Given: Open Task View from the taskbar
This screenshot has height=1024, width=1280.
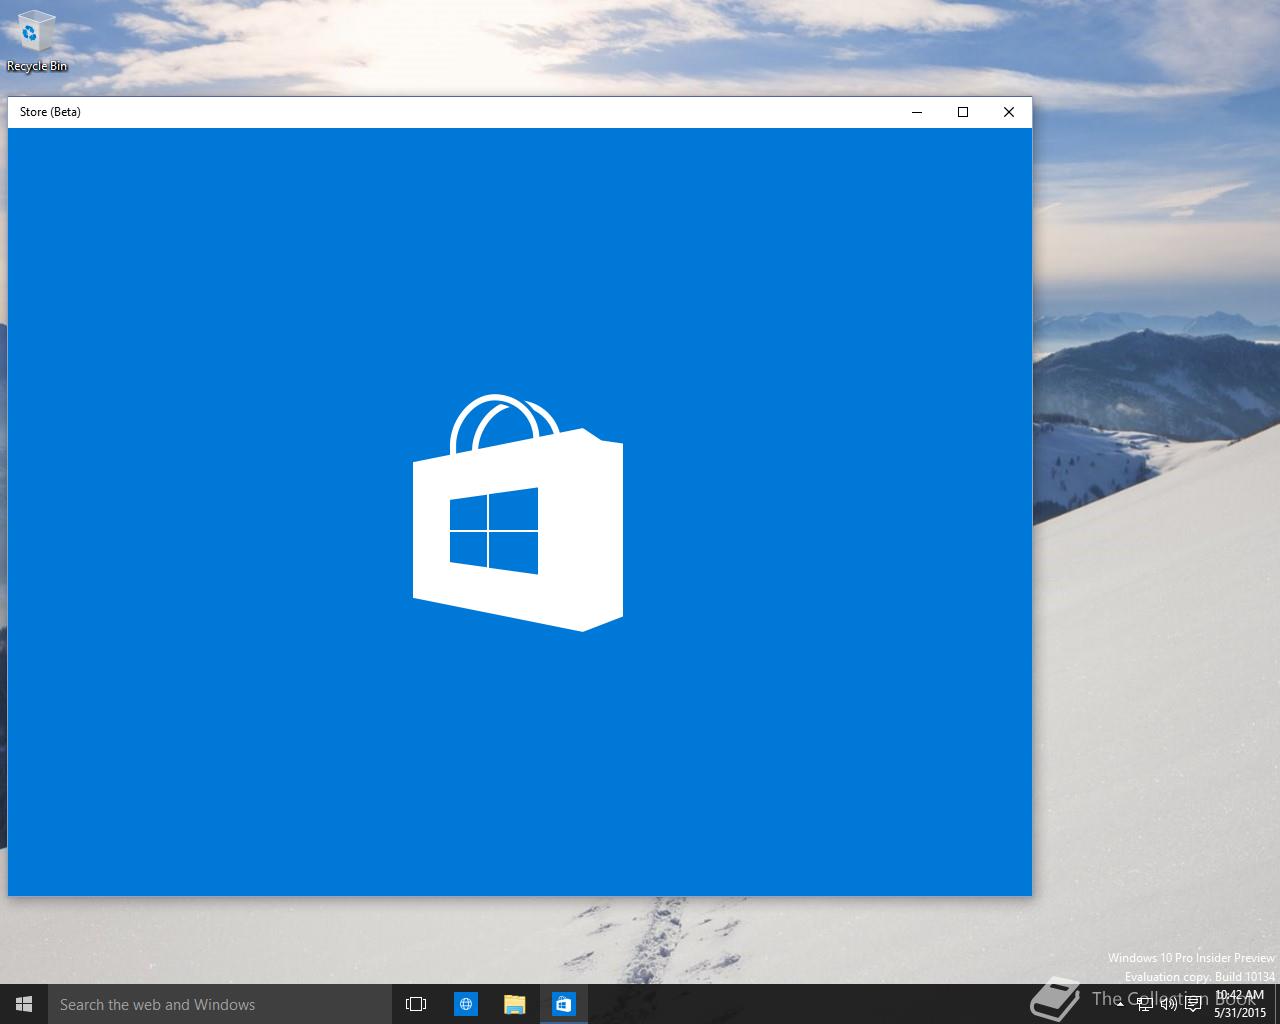Looking at the screenshot, I should click(416, 1004).
